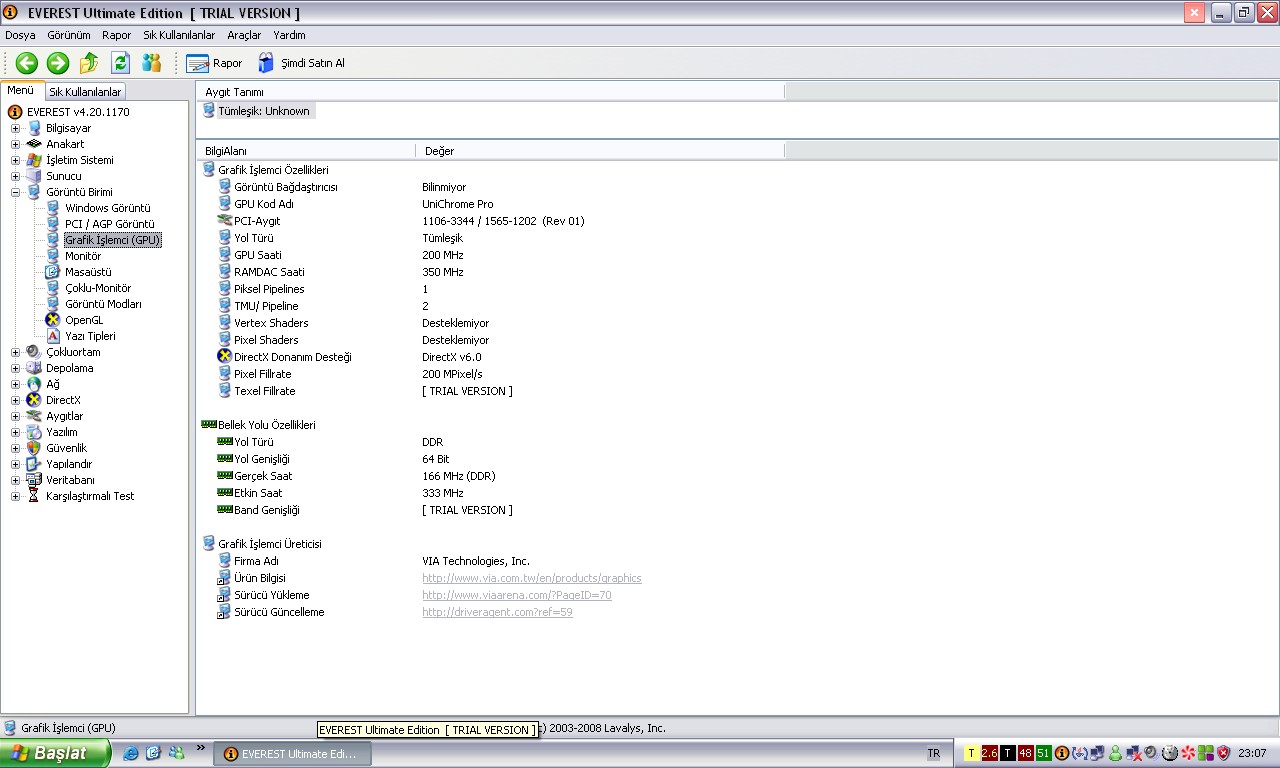Click the EVEREST Ultimate Edi... taskbar button
Image resolution: width=1280 pixels, height=768 pixels.
(x=292, y=754)
